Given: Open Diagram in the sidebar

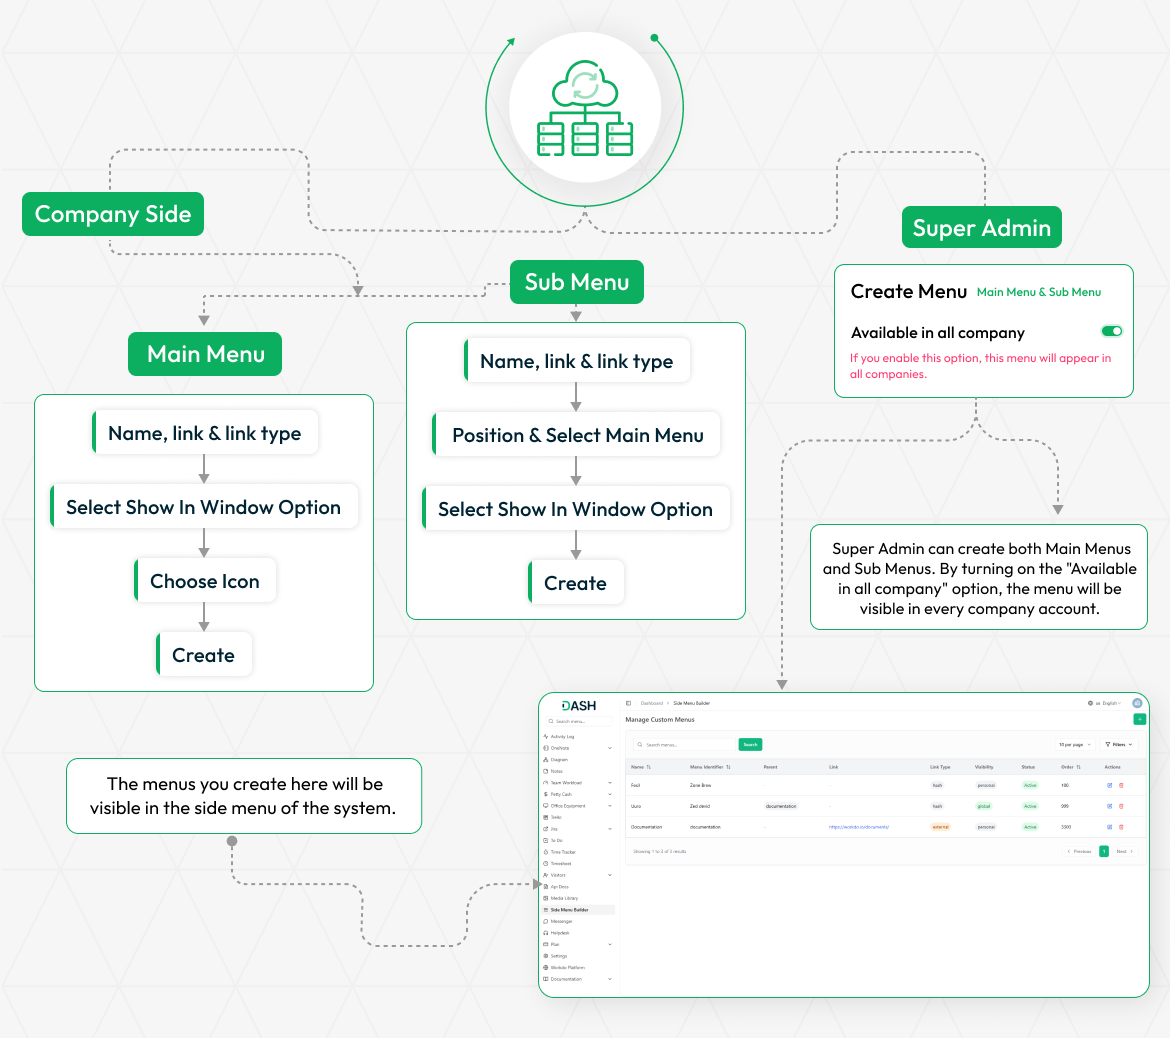Looking at the screenshot, I should (x=556, y=760).
